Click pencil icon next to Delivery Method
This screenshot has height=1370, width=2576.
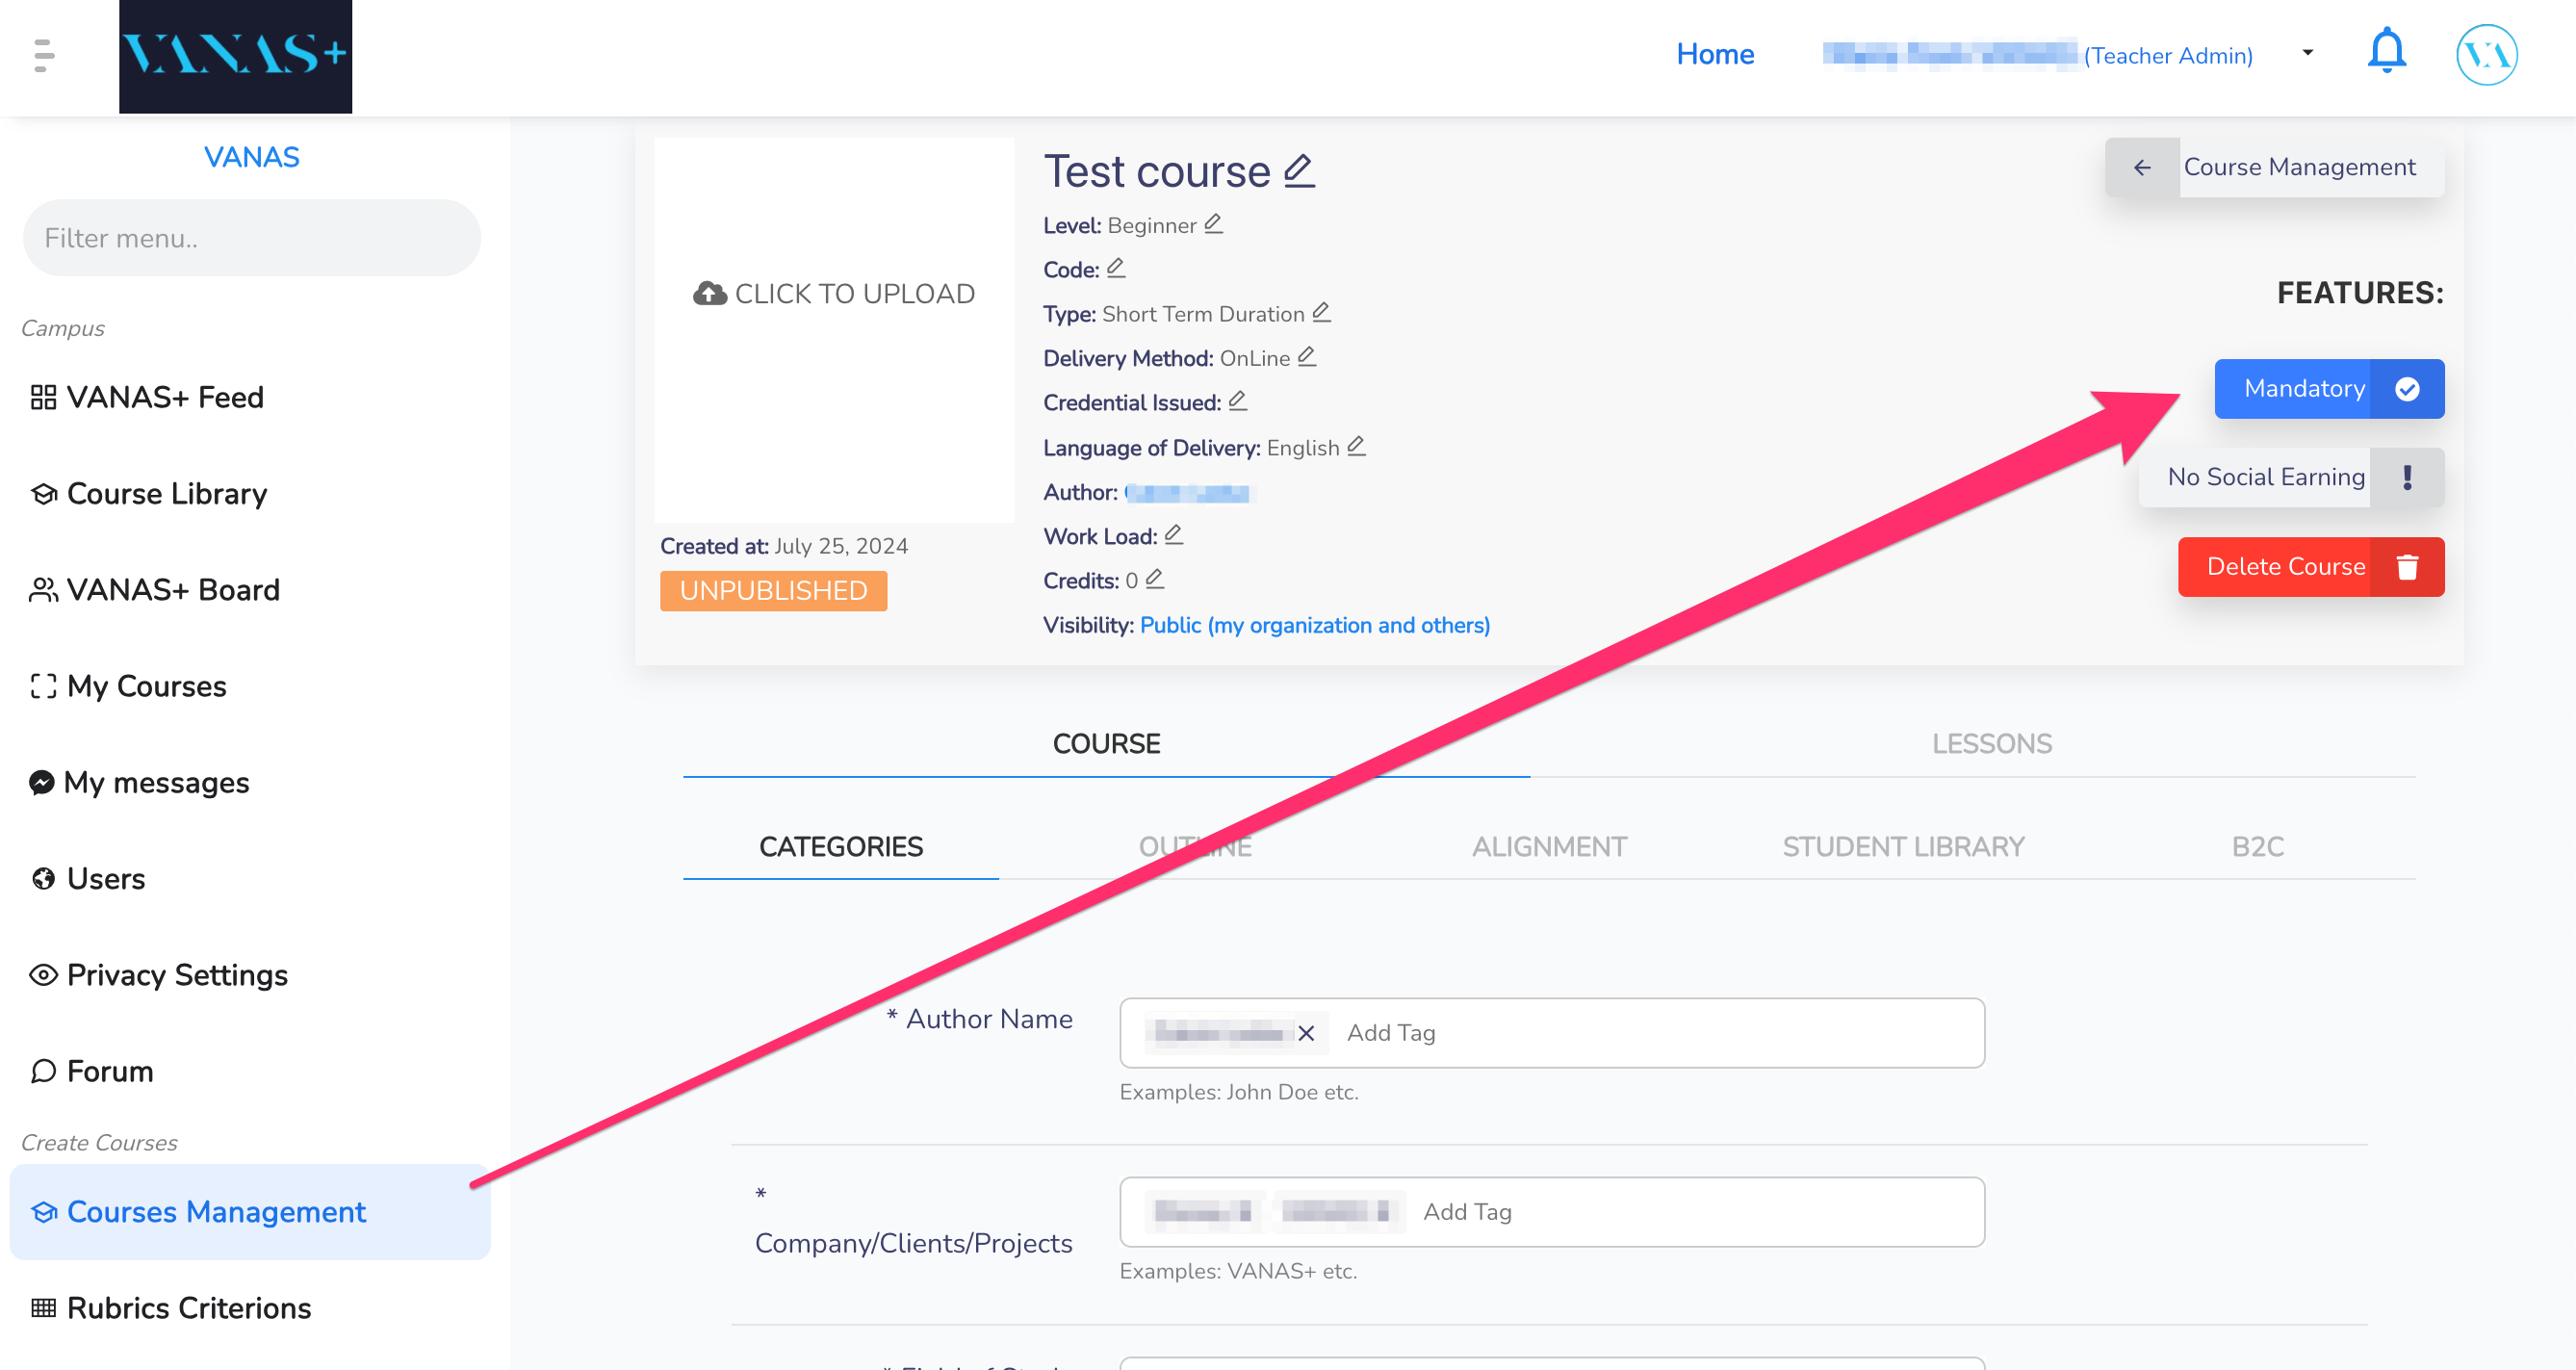click(1306, 356)
